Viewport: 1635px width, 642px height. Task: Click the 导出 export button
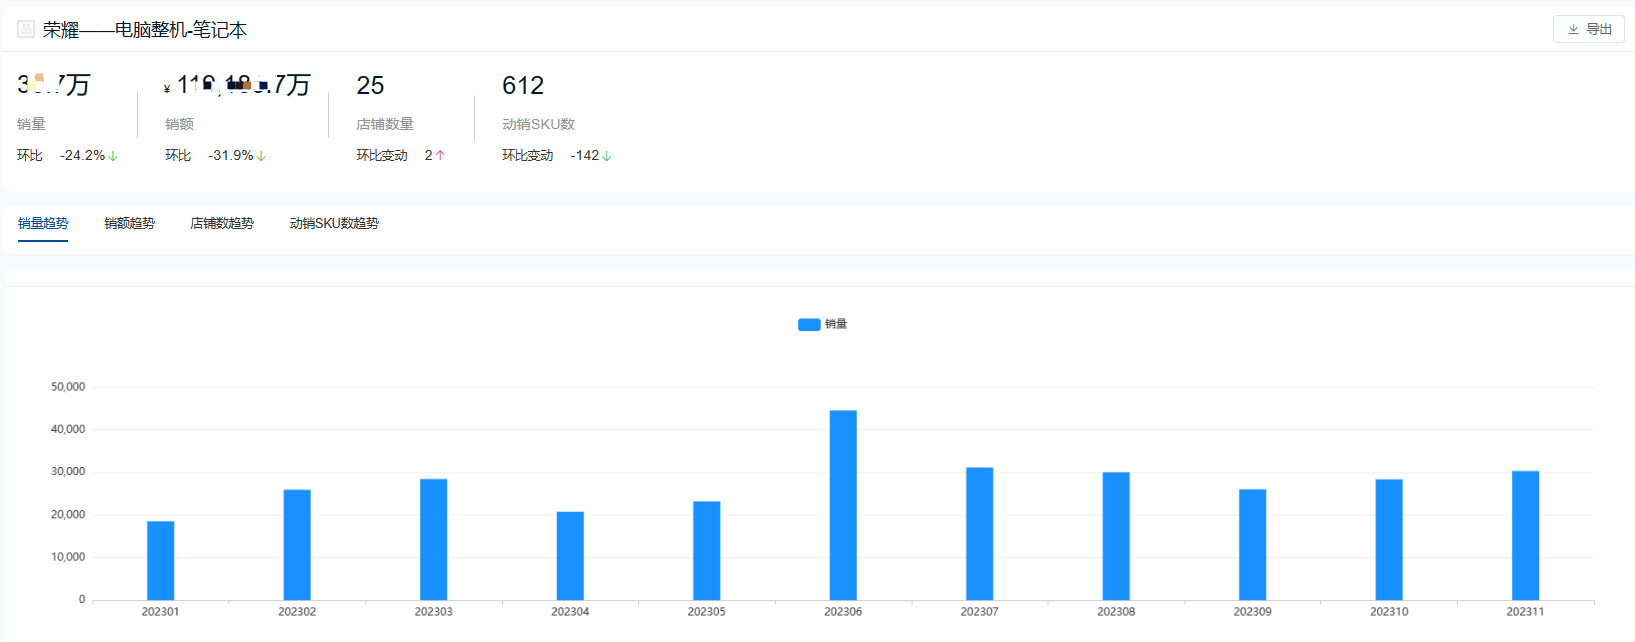point(1588,29)
